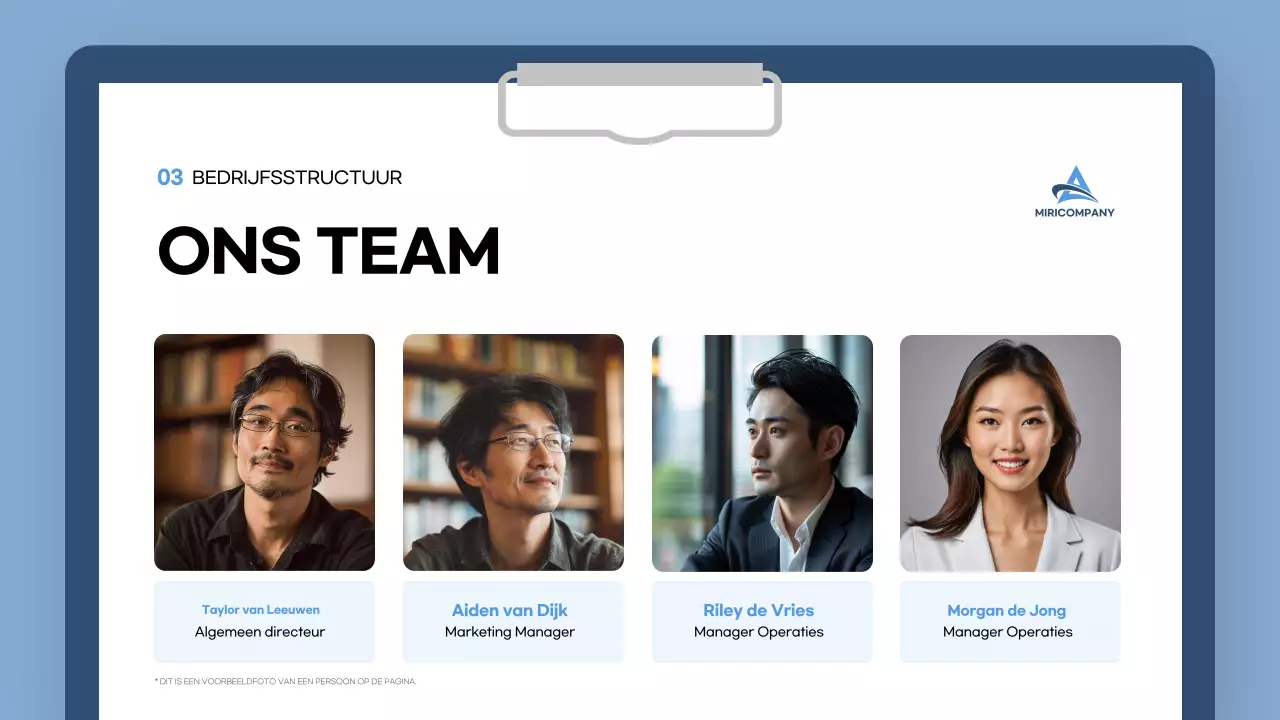
Task: Select the Marketing Manager job title
Action: click(x=510, y=632)
